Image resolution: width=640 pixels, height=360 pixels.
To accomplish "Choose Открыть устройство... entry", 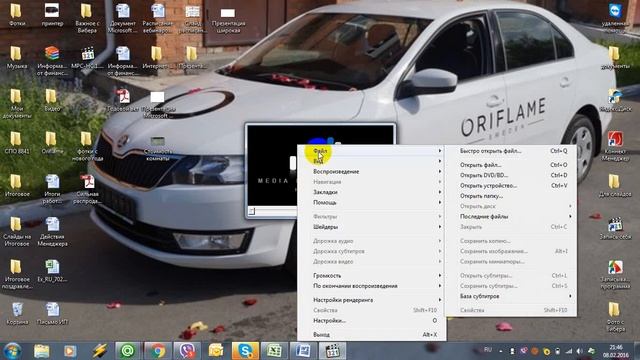I will pyautogui.click(x=511, y=185).
